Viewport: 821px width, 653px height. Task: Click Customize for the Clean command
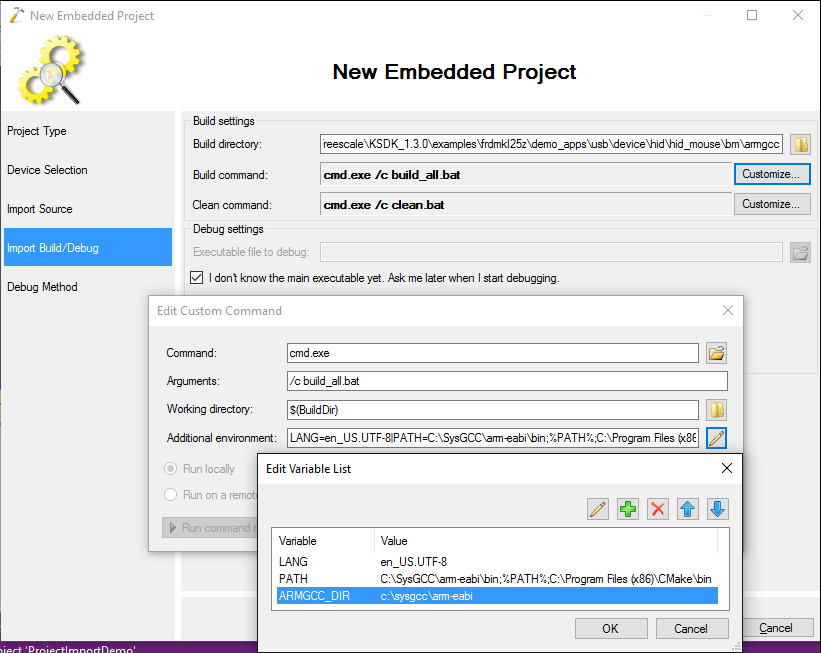(772, 204)
